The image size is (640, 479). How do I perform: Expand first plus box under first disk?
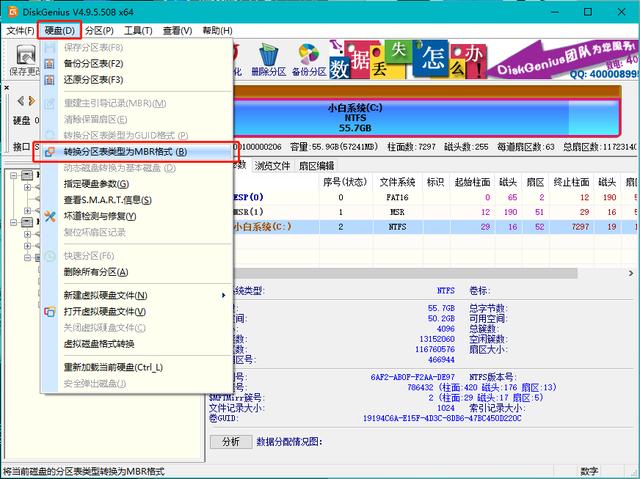coord(27,187)
